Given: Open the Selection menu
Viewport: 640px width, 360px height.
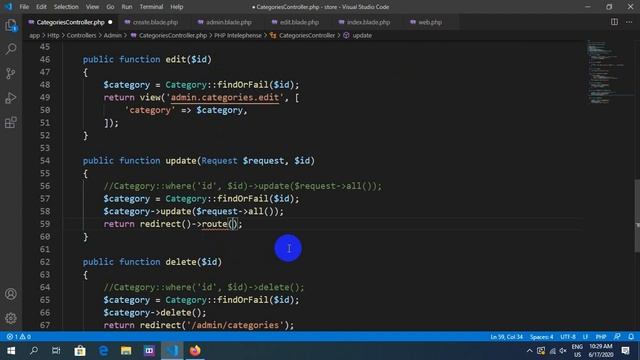Looking at the screenshot, I should (x=66, y=7).
